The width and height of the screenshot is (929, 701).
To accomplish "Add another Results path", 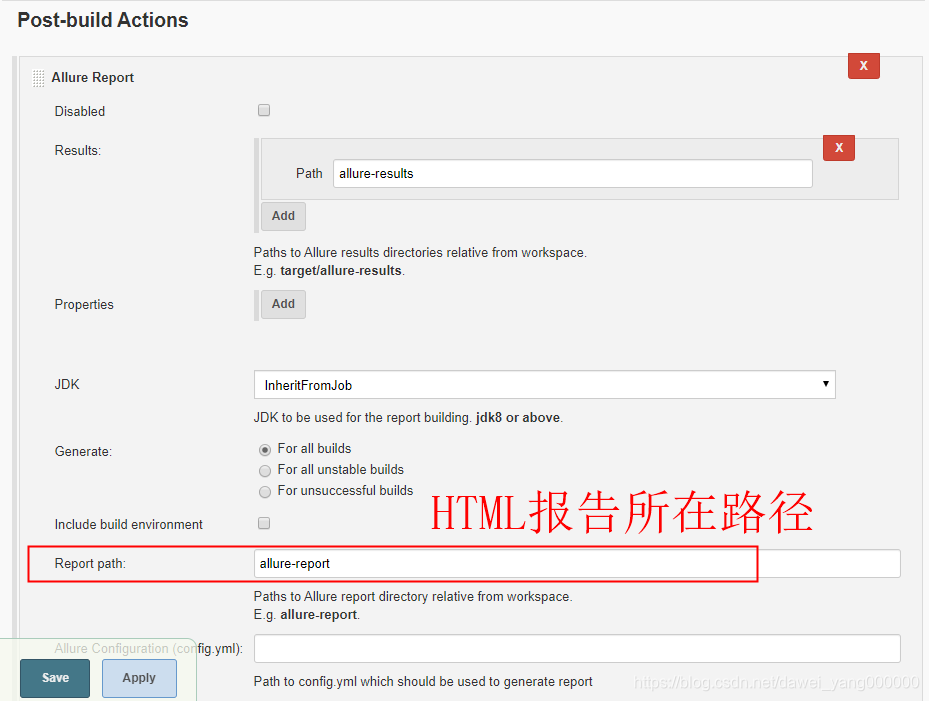I will click(283, 216).
